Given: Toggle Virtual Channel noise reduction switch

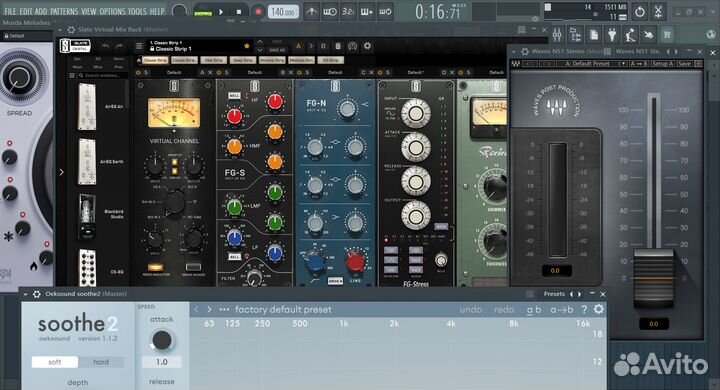Looking at the screenshot, I should pyautogui.click(x=155, y=267).
